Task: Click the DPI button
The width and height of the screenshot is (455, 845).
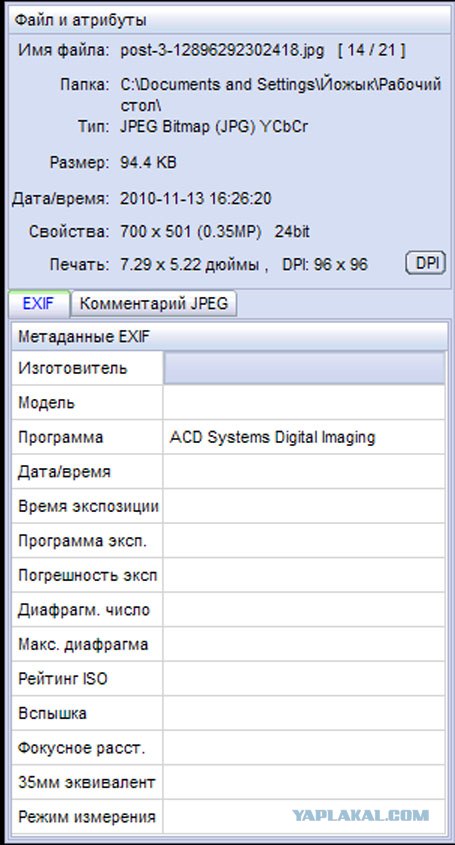Action: click(x=425, y=263)
